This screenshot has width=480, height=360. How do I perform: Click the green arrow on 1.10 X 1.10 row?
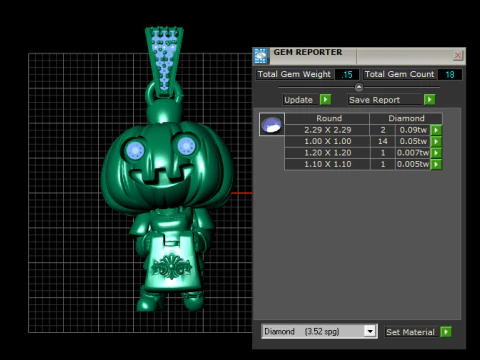pos(436,164)
